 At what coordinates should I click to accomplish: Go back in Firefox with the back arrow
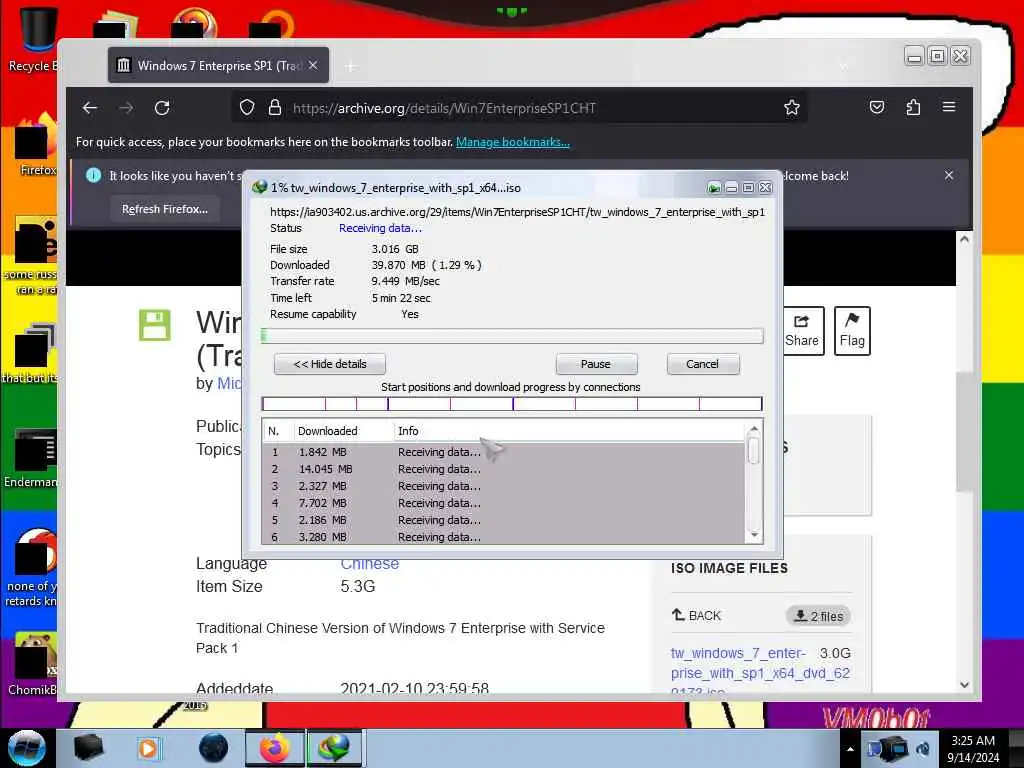coord(90,108)
